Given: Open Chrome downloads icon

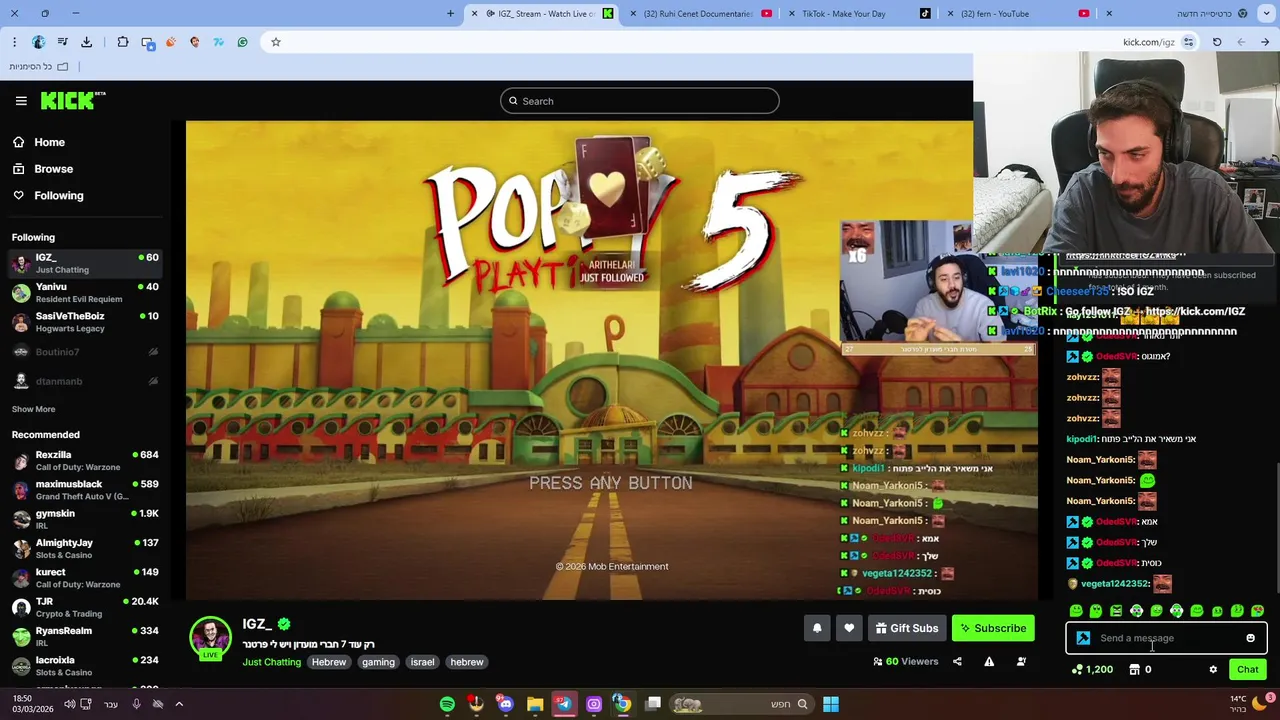Looking at the screenshot, I should 86,42.
